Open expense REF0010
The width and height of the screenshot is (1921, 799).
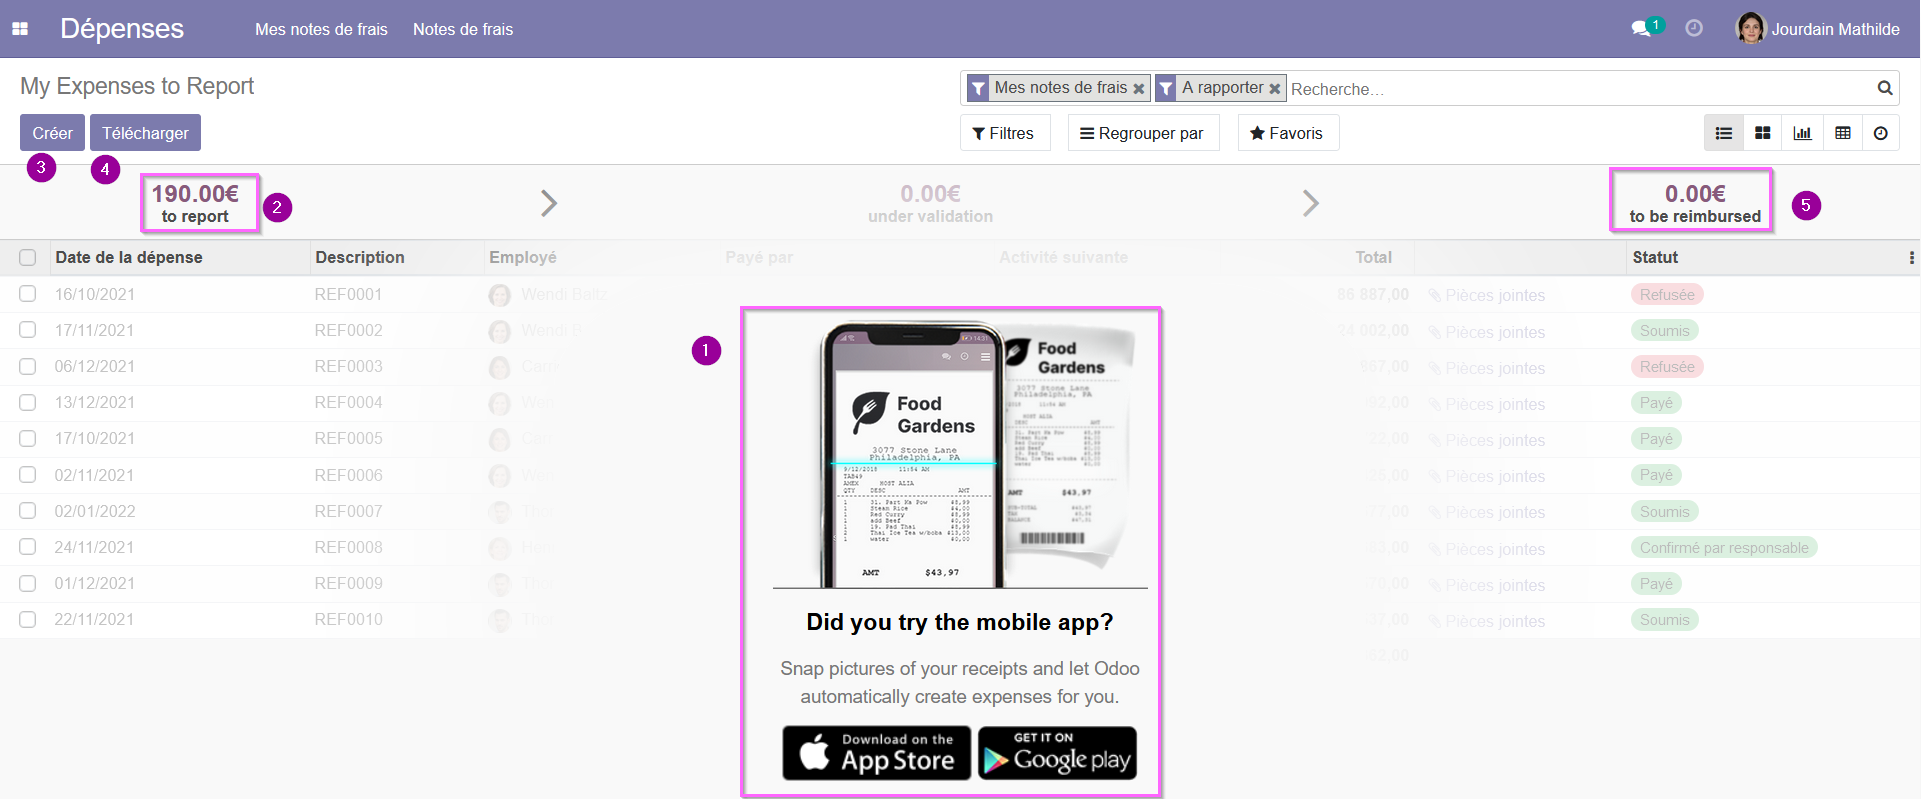click(x=348, y=619)
